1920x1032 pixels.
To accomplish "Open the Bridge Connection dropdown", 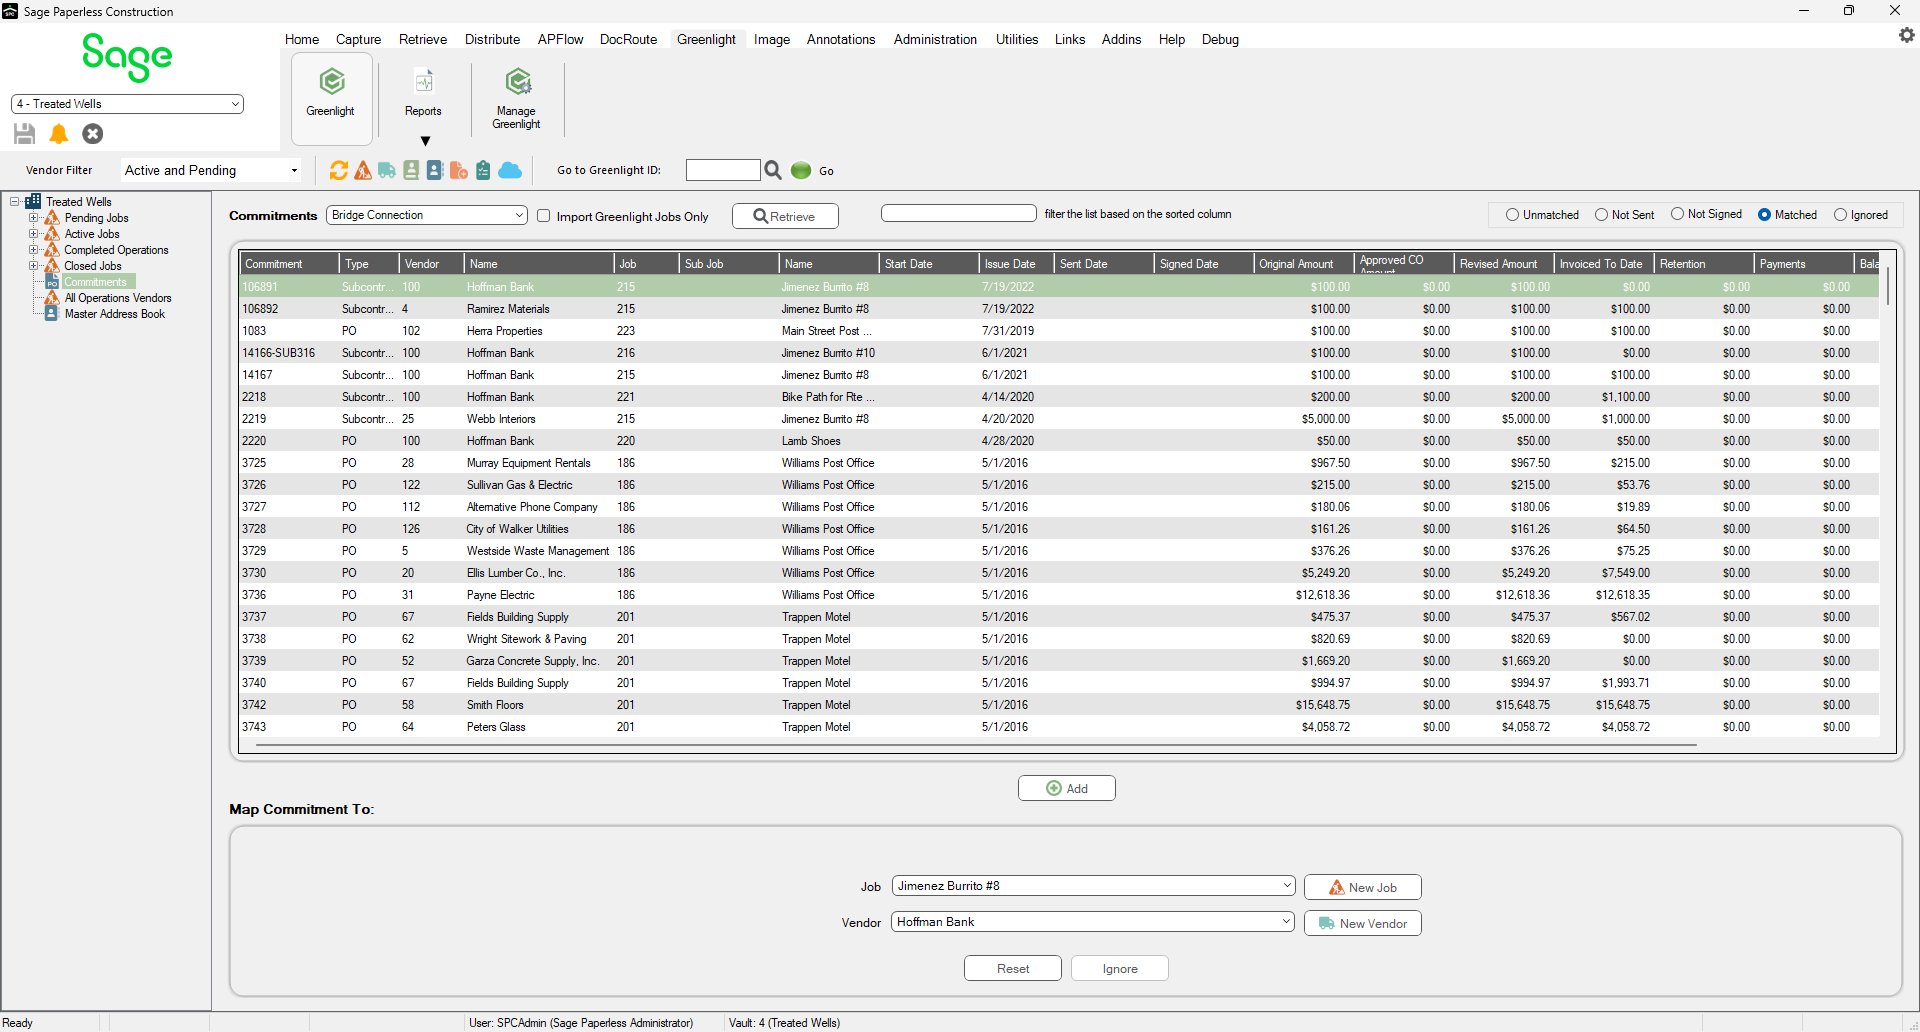I will [427, 215].
